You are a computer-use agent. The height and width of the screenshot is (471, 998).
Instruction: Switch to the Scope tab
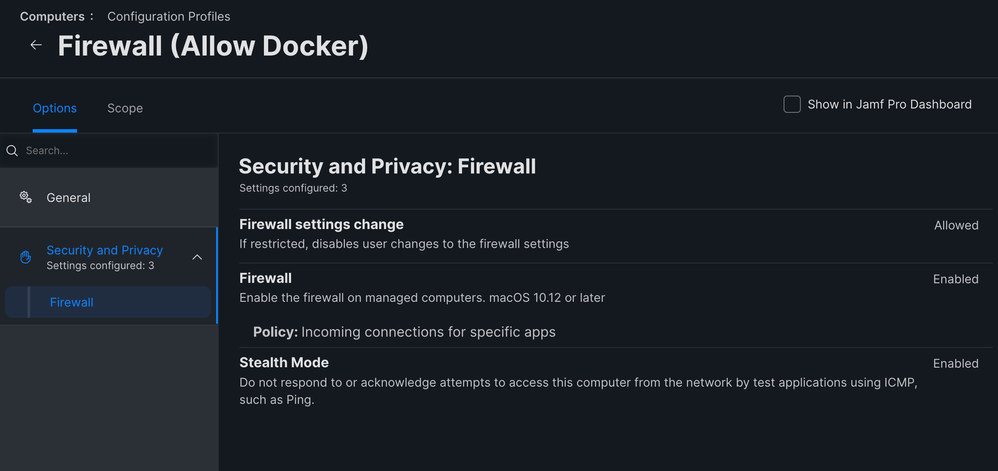(x=125, y=108)
